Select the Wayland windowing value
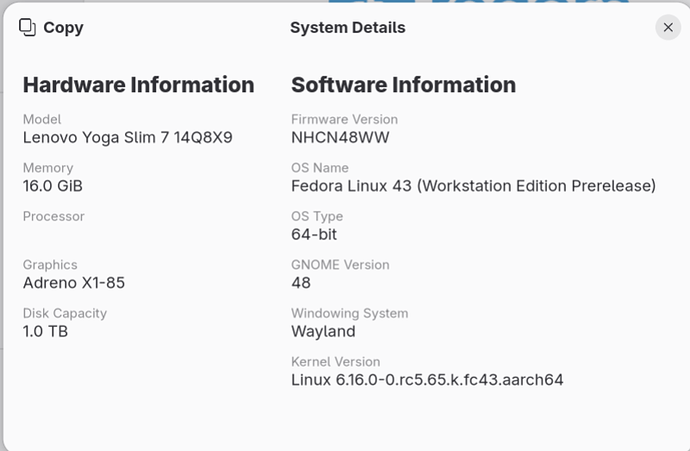This screenshot has height=451, width=690. [x=323, y=331]
